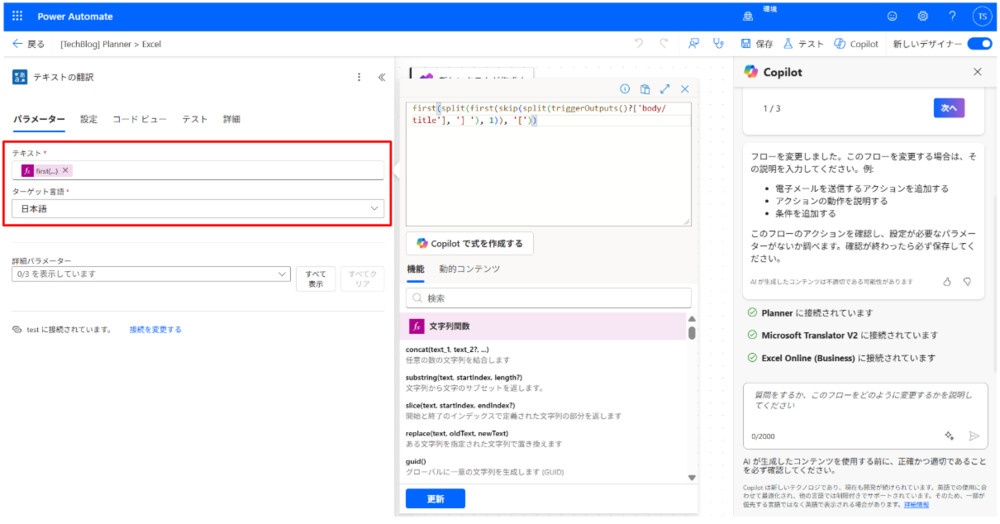1000x524 pixels.
Task: Open the settings gear in header
Action: (x=923, y=16)
